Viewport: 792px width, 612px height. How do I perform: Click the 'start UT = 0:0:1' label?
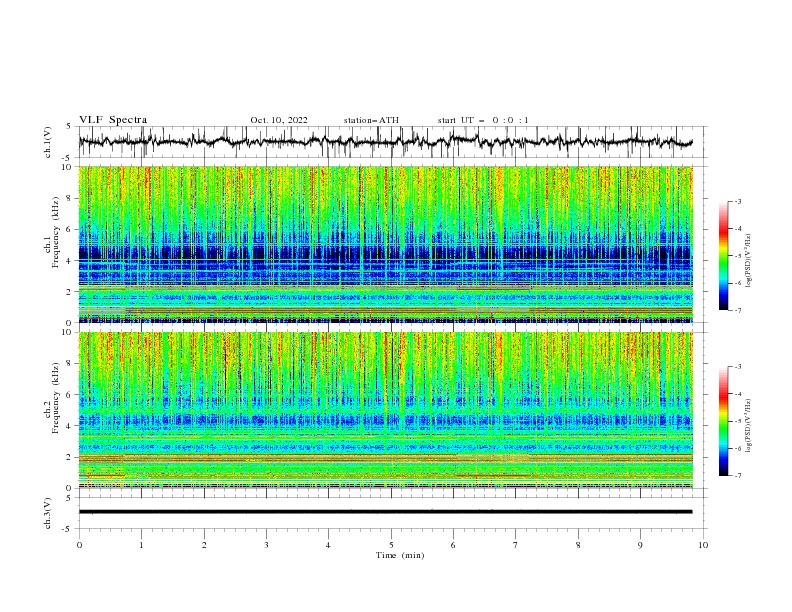pos(483,120)
